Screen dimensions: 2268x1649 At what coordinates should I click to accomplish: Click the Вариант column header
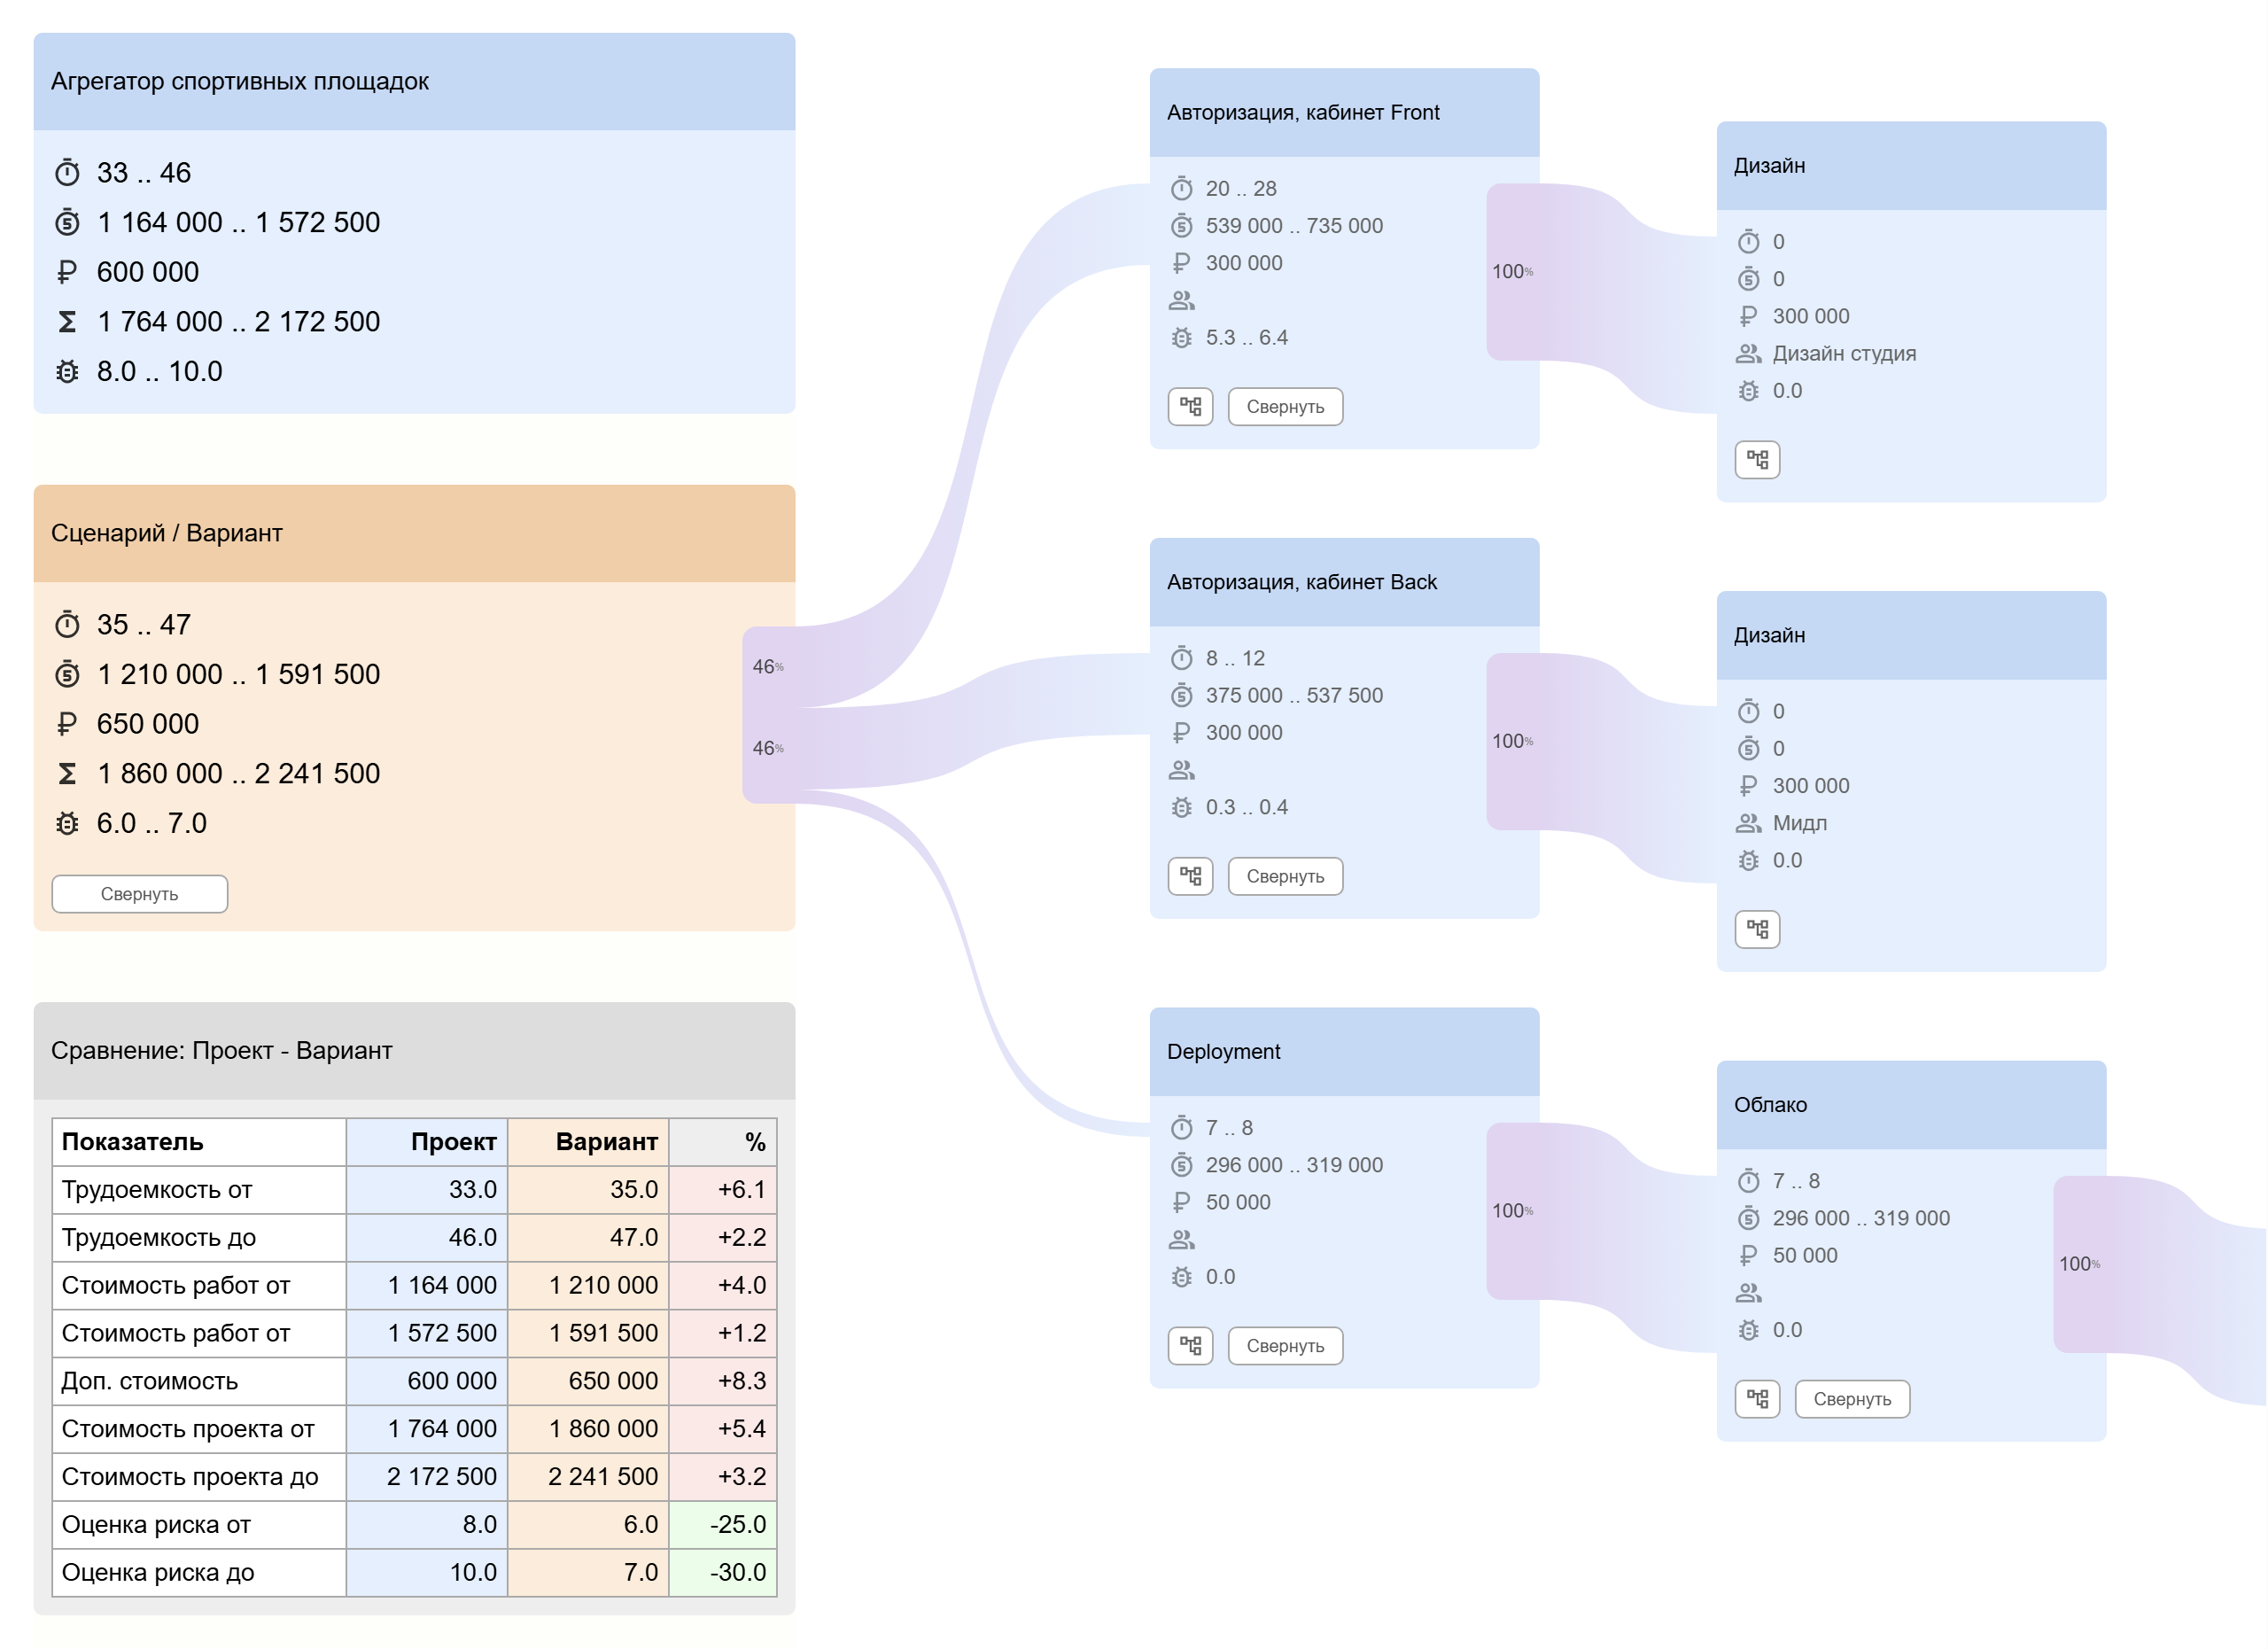pyautogui.click(x=588, y=1142)
